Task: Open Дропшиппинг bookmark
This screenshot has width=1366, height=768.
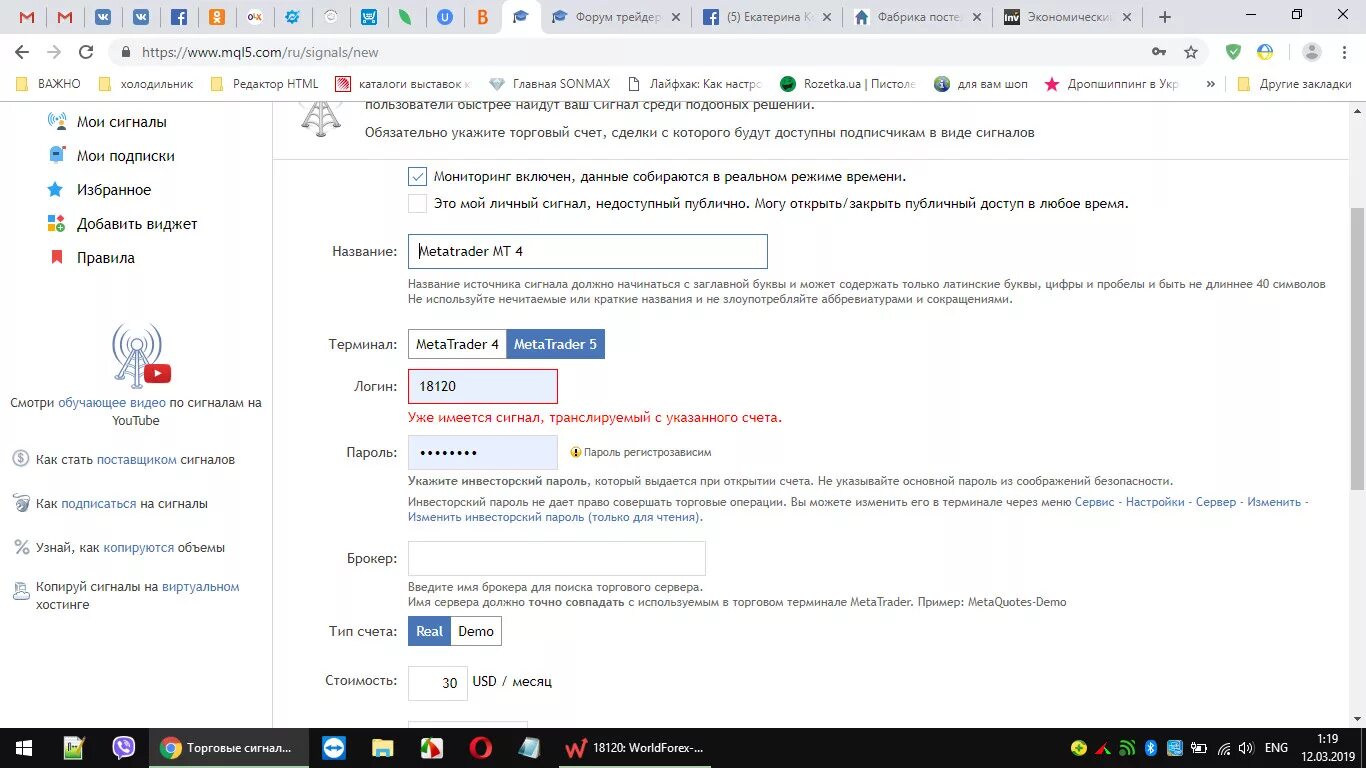Action: (1112, 84)
